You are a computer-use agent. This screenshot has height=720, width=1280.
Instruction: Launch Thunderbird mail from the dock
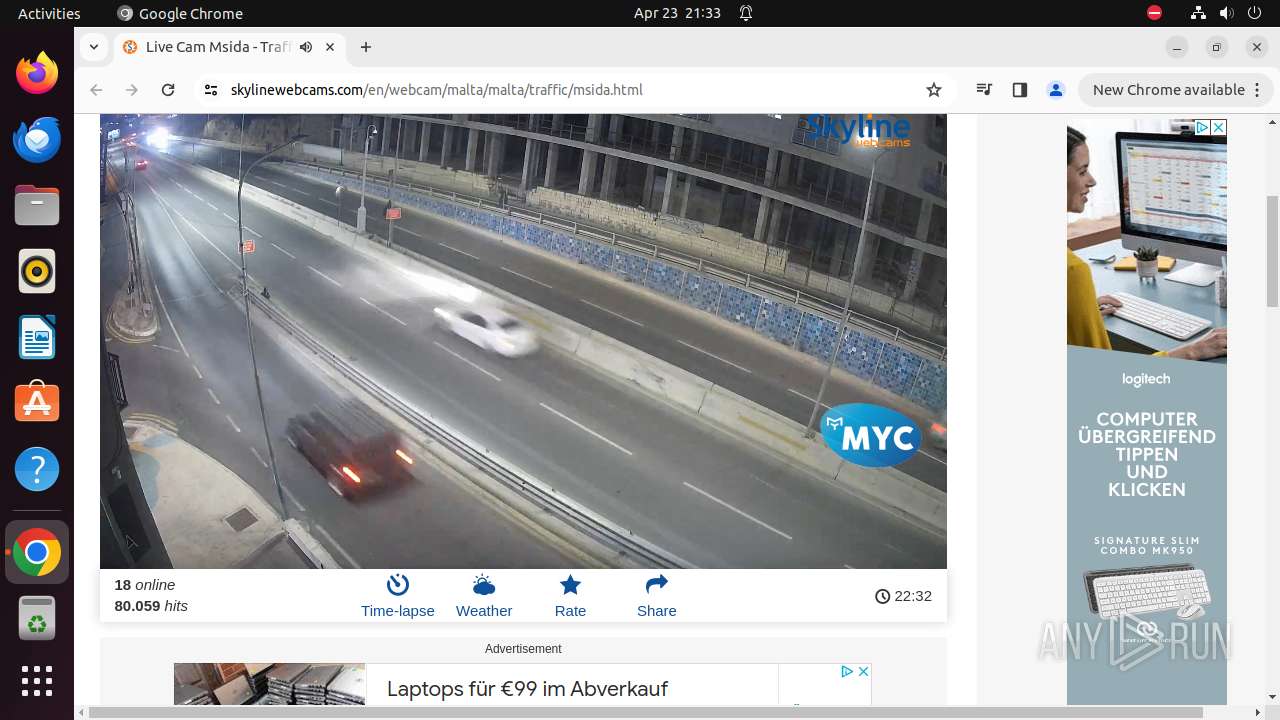37,139
